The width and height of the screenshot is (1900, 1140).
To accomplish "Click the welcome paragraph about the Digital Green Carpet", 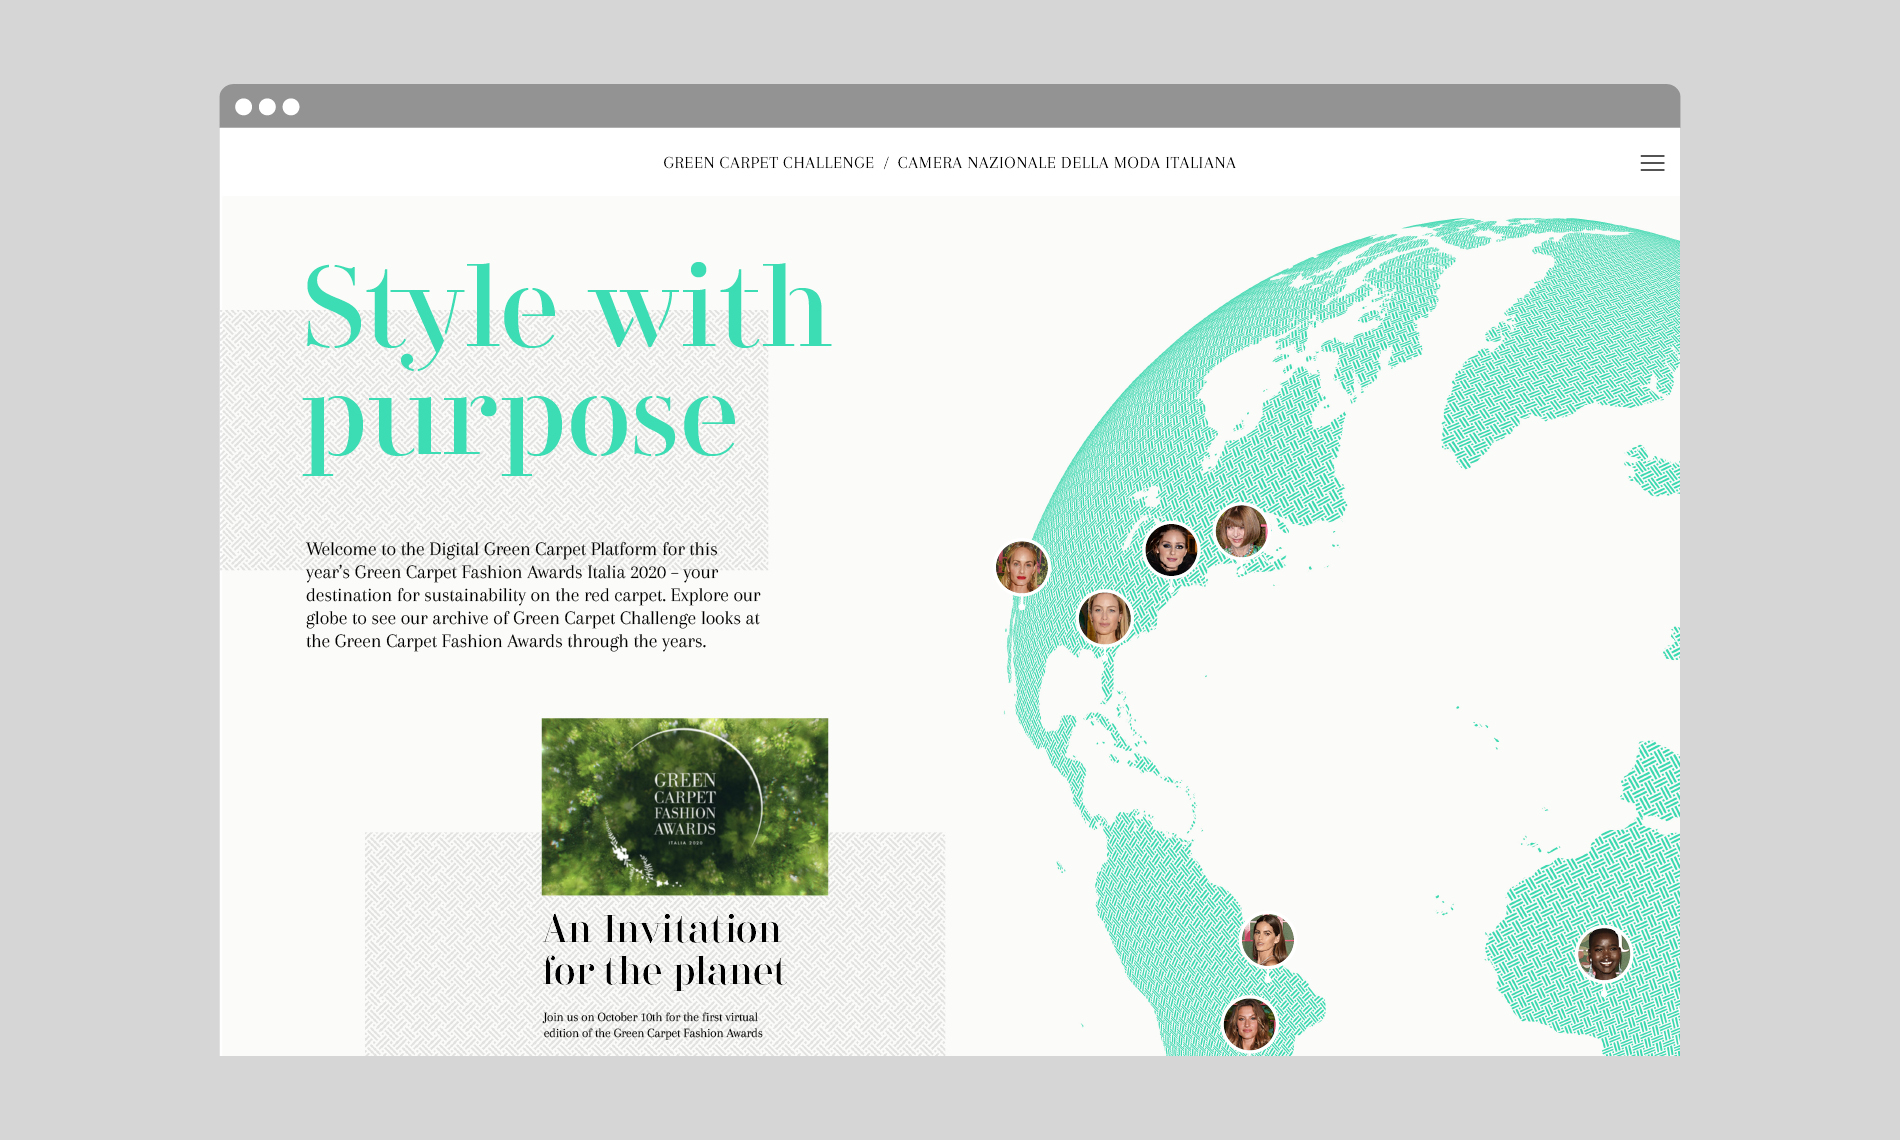I will click(x=533, y=595).
